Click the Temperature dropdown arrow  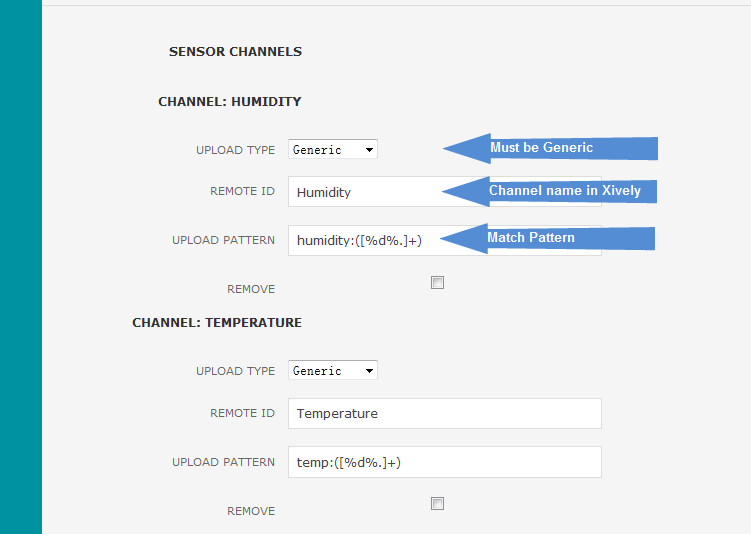[x=369, y=371]
